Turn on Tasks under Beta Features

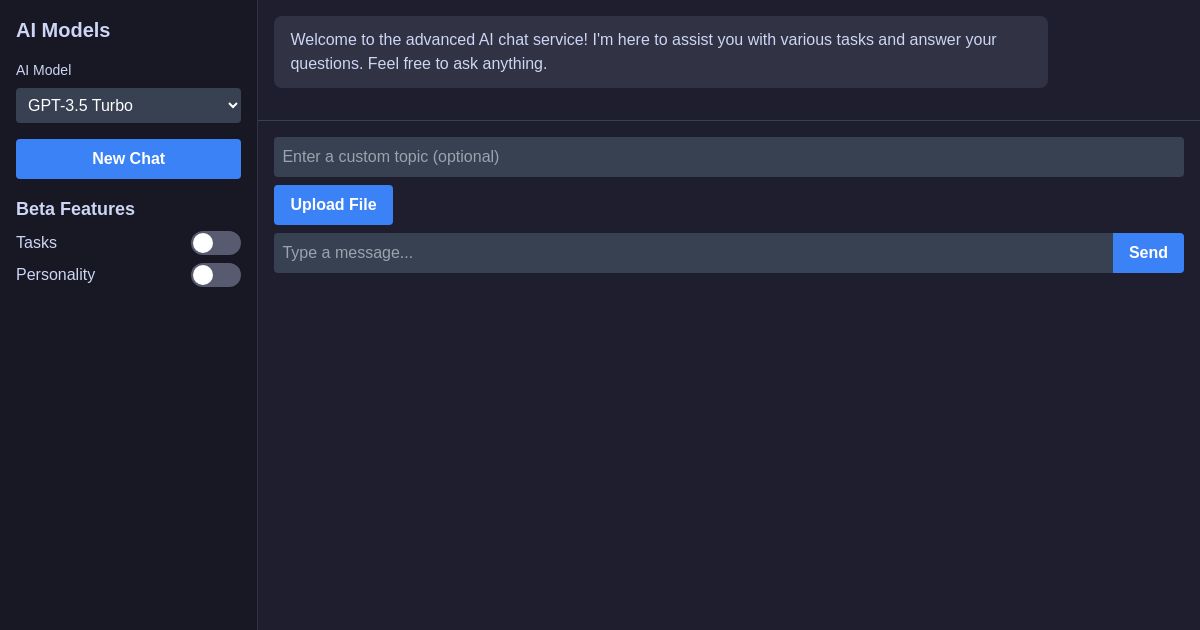click(x=216, y=243)
